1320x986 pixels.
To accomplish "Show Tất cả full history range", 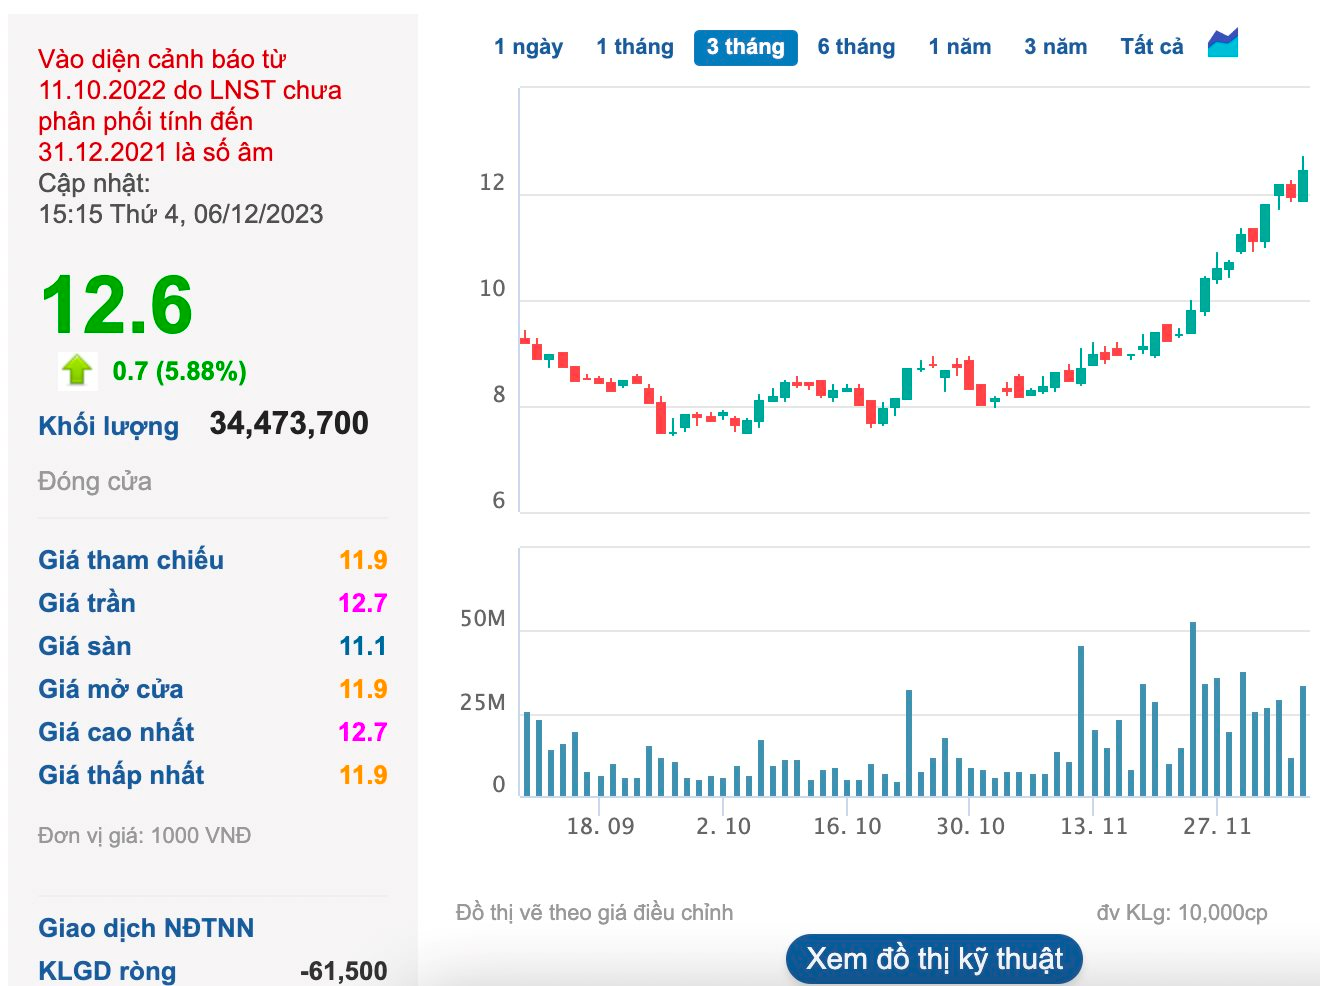I will [1151, 47].
